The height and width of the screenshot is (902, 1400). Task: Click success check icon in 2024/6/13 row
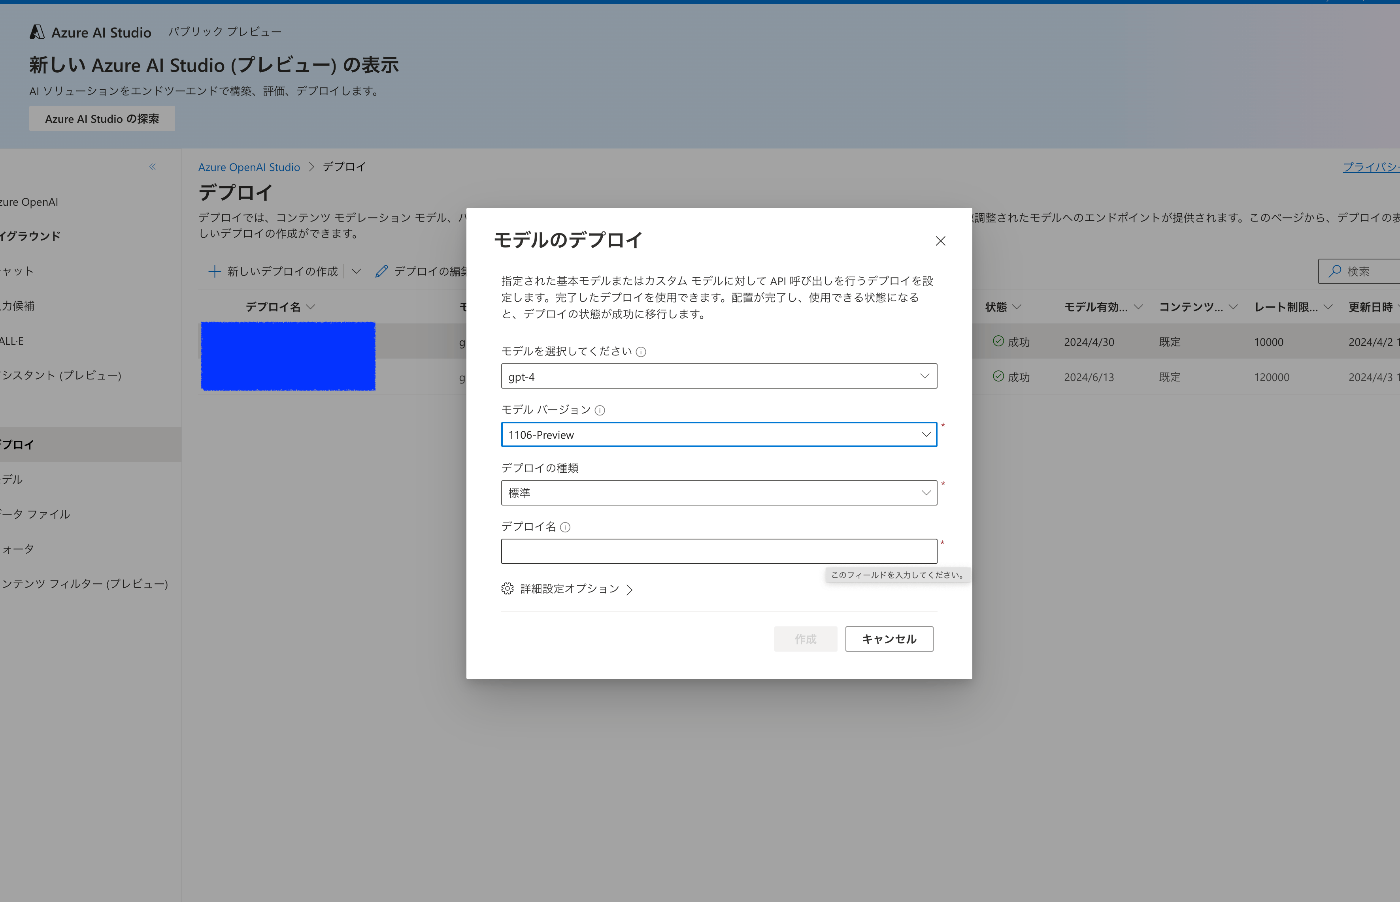pos(998,376)
